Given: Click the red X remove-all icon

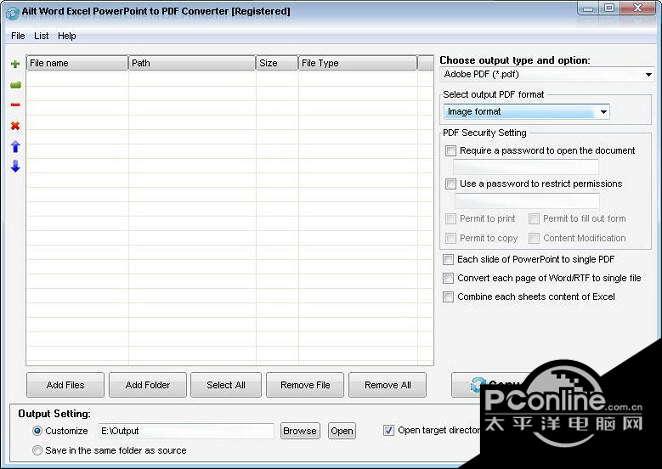Looking at the screenshot, I should (15, 125).
